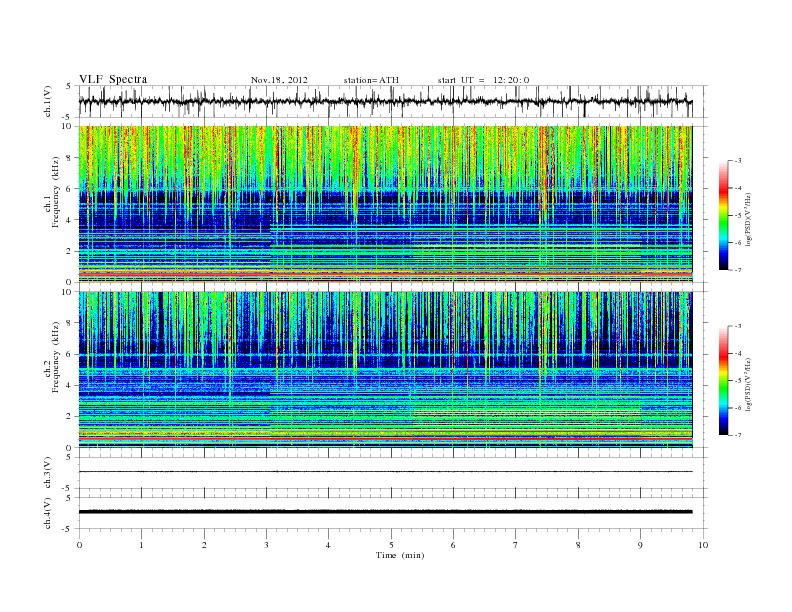Click the ch.2 spectrogram color scale bar
Image resolution: width=792 pixels, height=612 pixels.
tap(724, 380)
